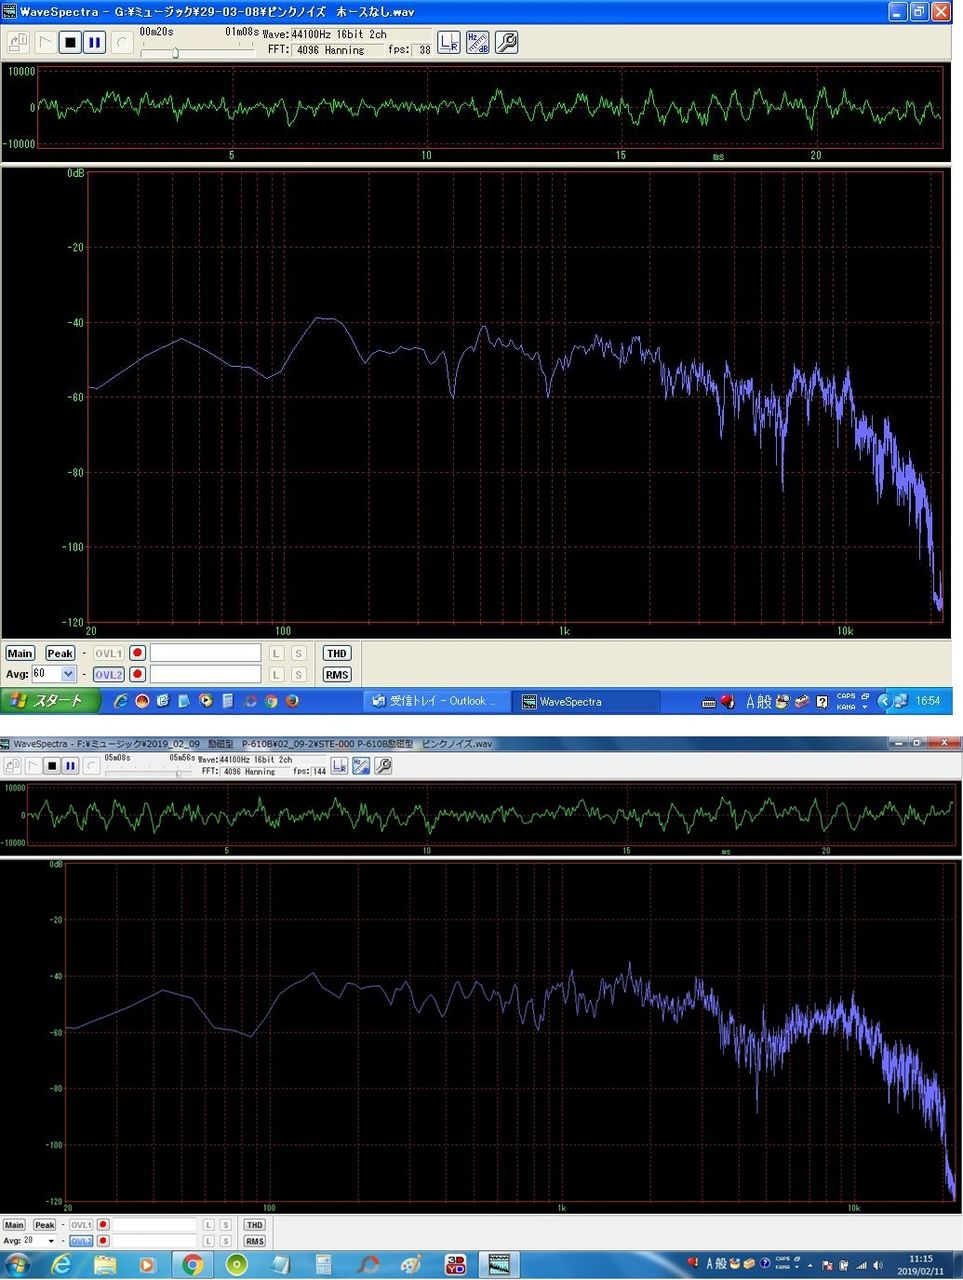963x1280 pixels.
Task: Open Windows Media Player on Windows 7 taskbar
Action: 148,1265
